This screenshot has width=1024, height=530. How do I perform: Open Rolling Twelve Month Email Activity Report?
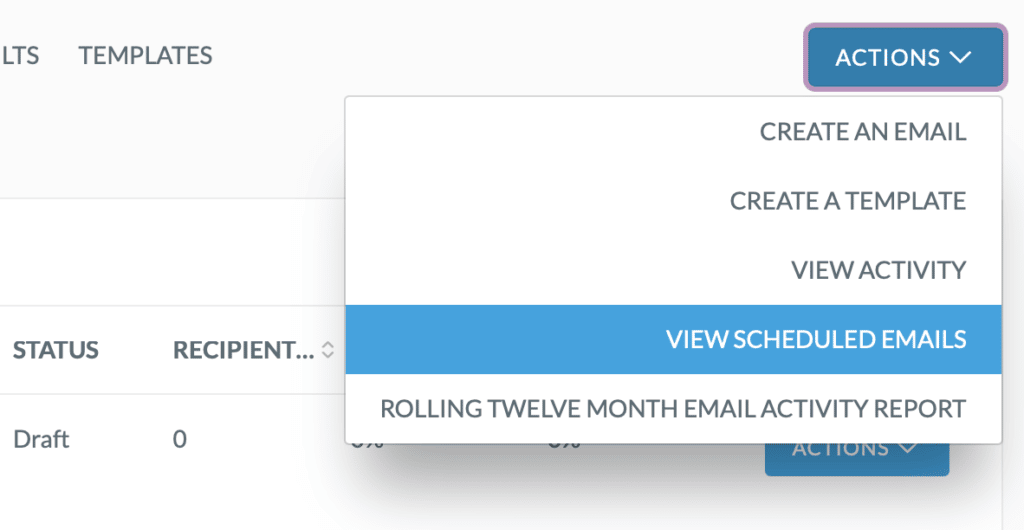pyautogui.click(x=673, y=409)
